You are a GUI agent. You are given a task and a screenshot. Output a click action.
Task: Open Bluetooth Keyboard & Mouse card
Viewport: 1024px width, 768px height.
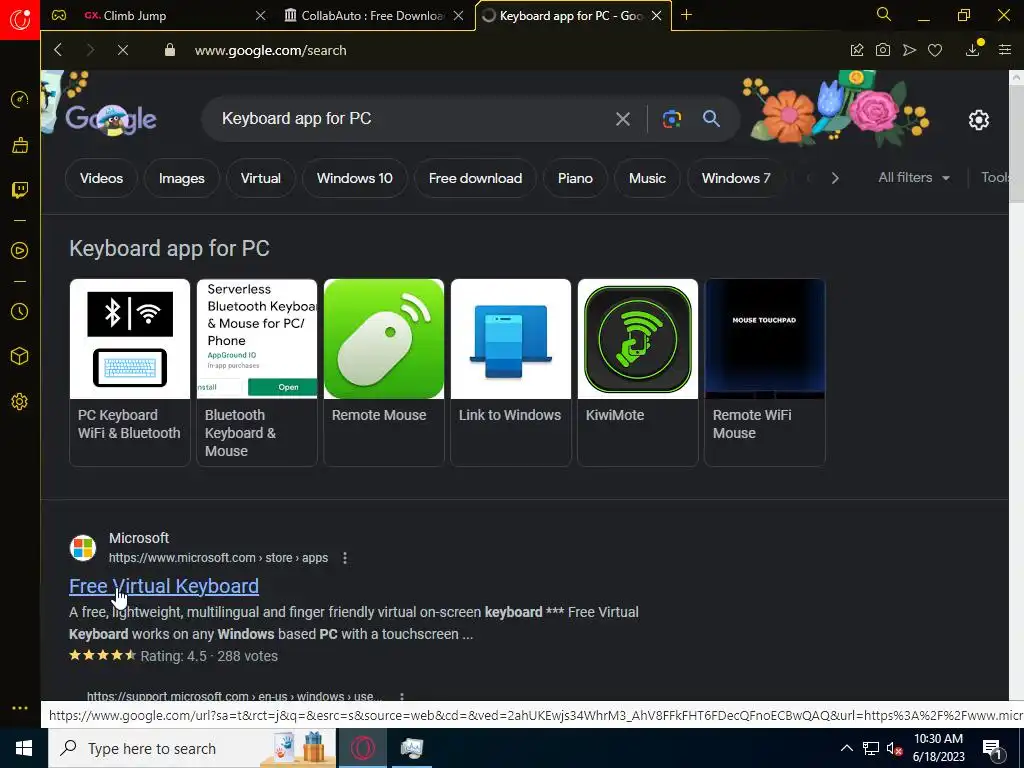tap(257, 372)
